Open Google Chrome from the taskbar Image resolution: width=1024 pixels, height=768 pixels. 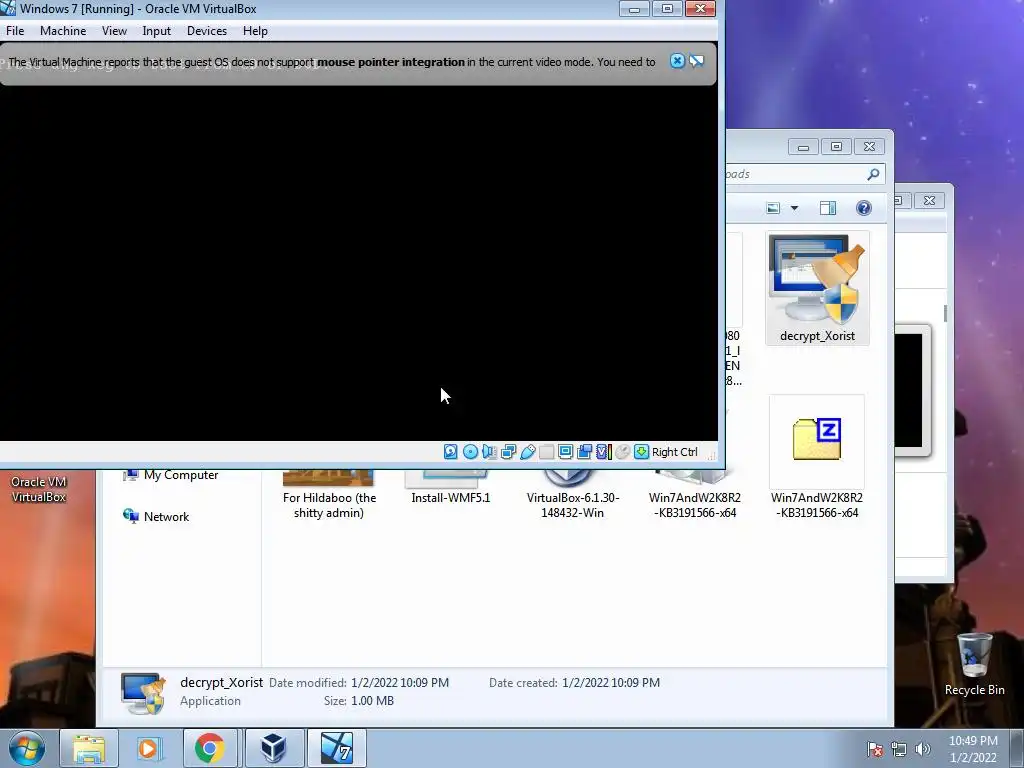click(x=209, y=748)
